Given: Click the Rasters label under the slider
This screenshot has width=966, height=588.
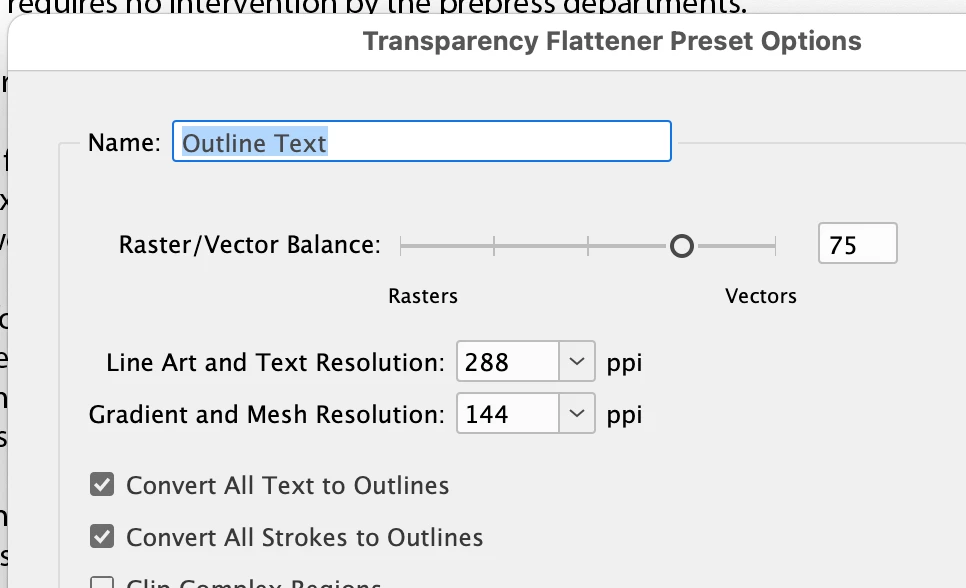Looking at the screenshot, I should click(423, 296).
